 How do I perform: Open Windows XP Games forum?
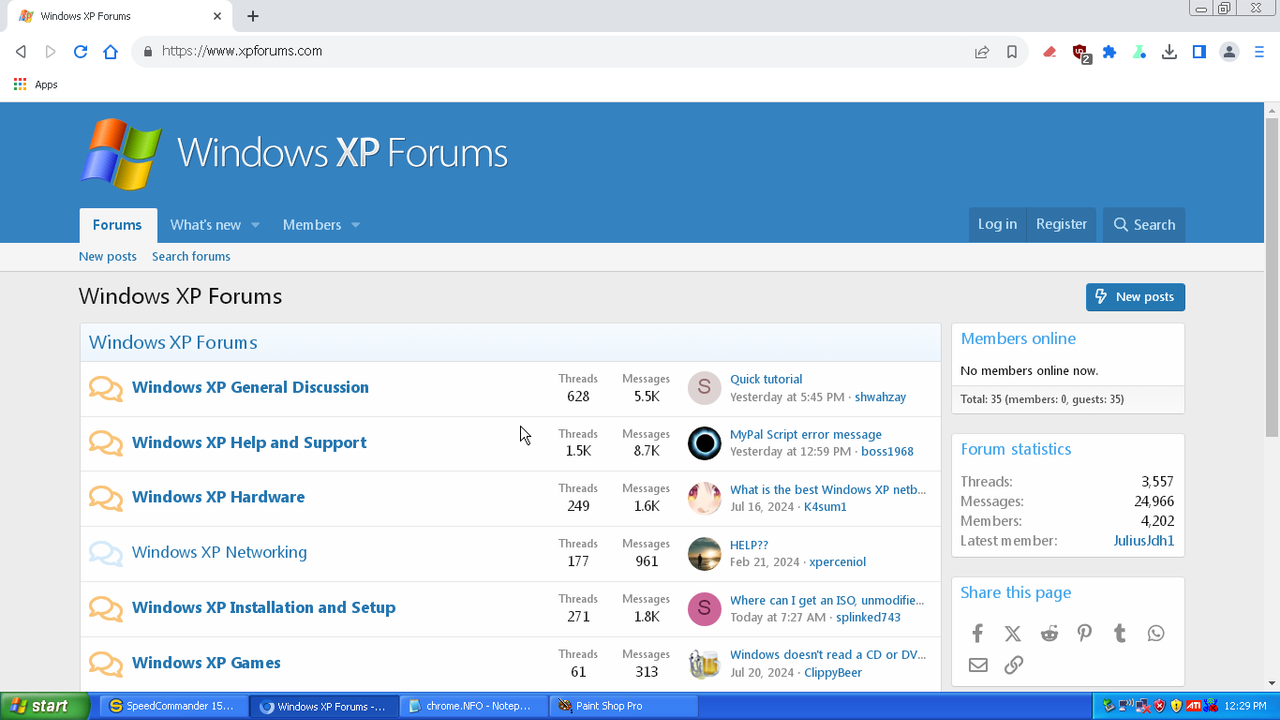pyautogui.click(x=206, y=663)
